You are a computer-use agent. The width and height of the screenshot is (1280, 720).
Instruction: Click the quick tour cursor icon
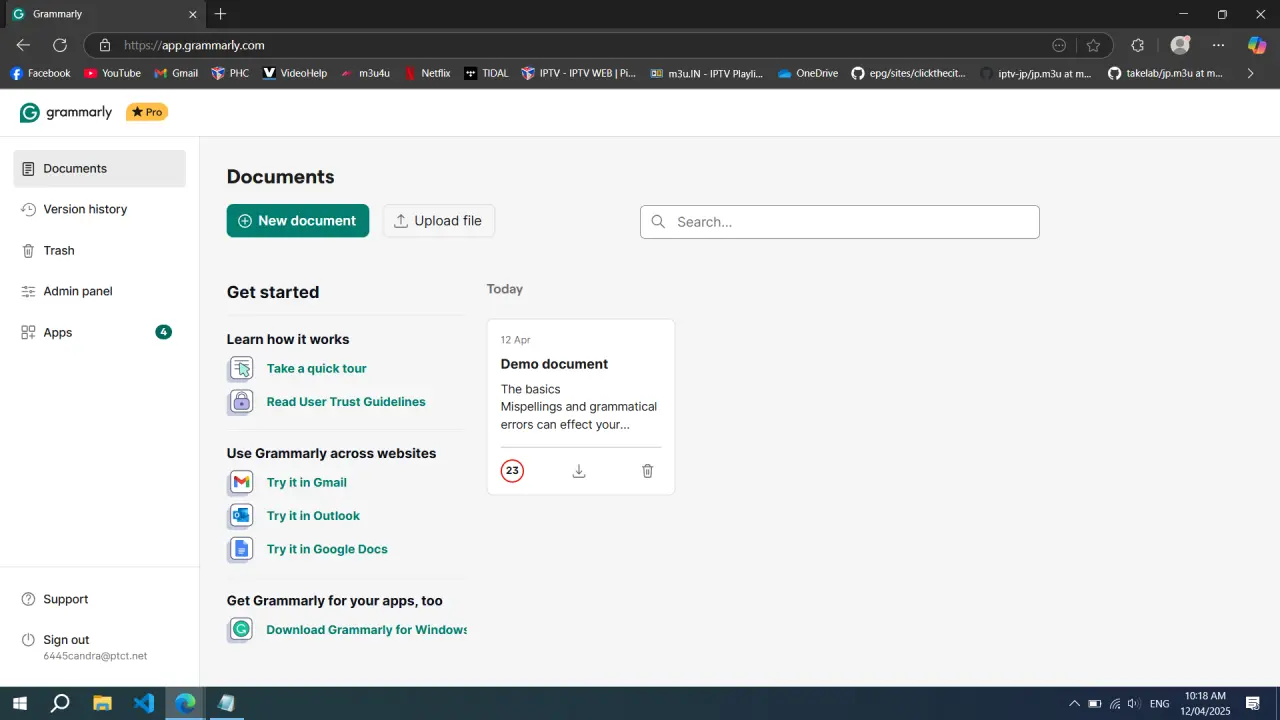tap(241, 369)
